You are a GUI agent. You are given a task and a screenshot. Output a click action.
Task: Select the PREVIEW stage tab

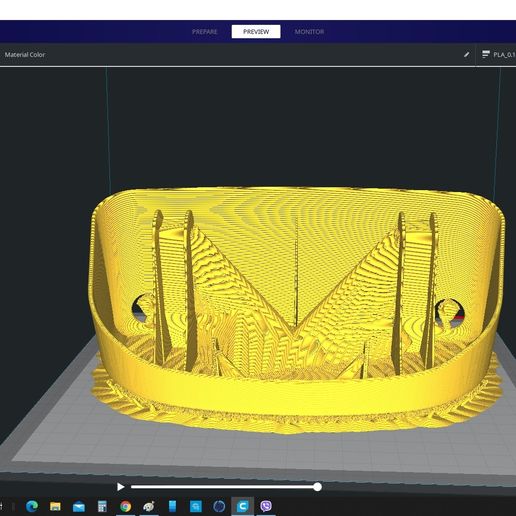256,32
